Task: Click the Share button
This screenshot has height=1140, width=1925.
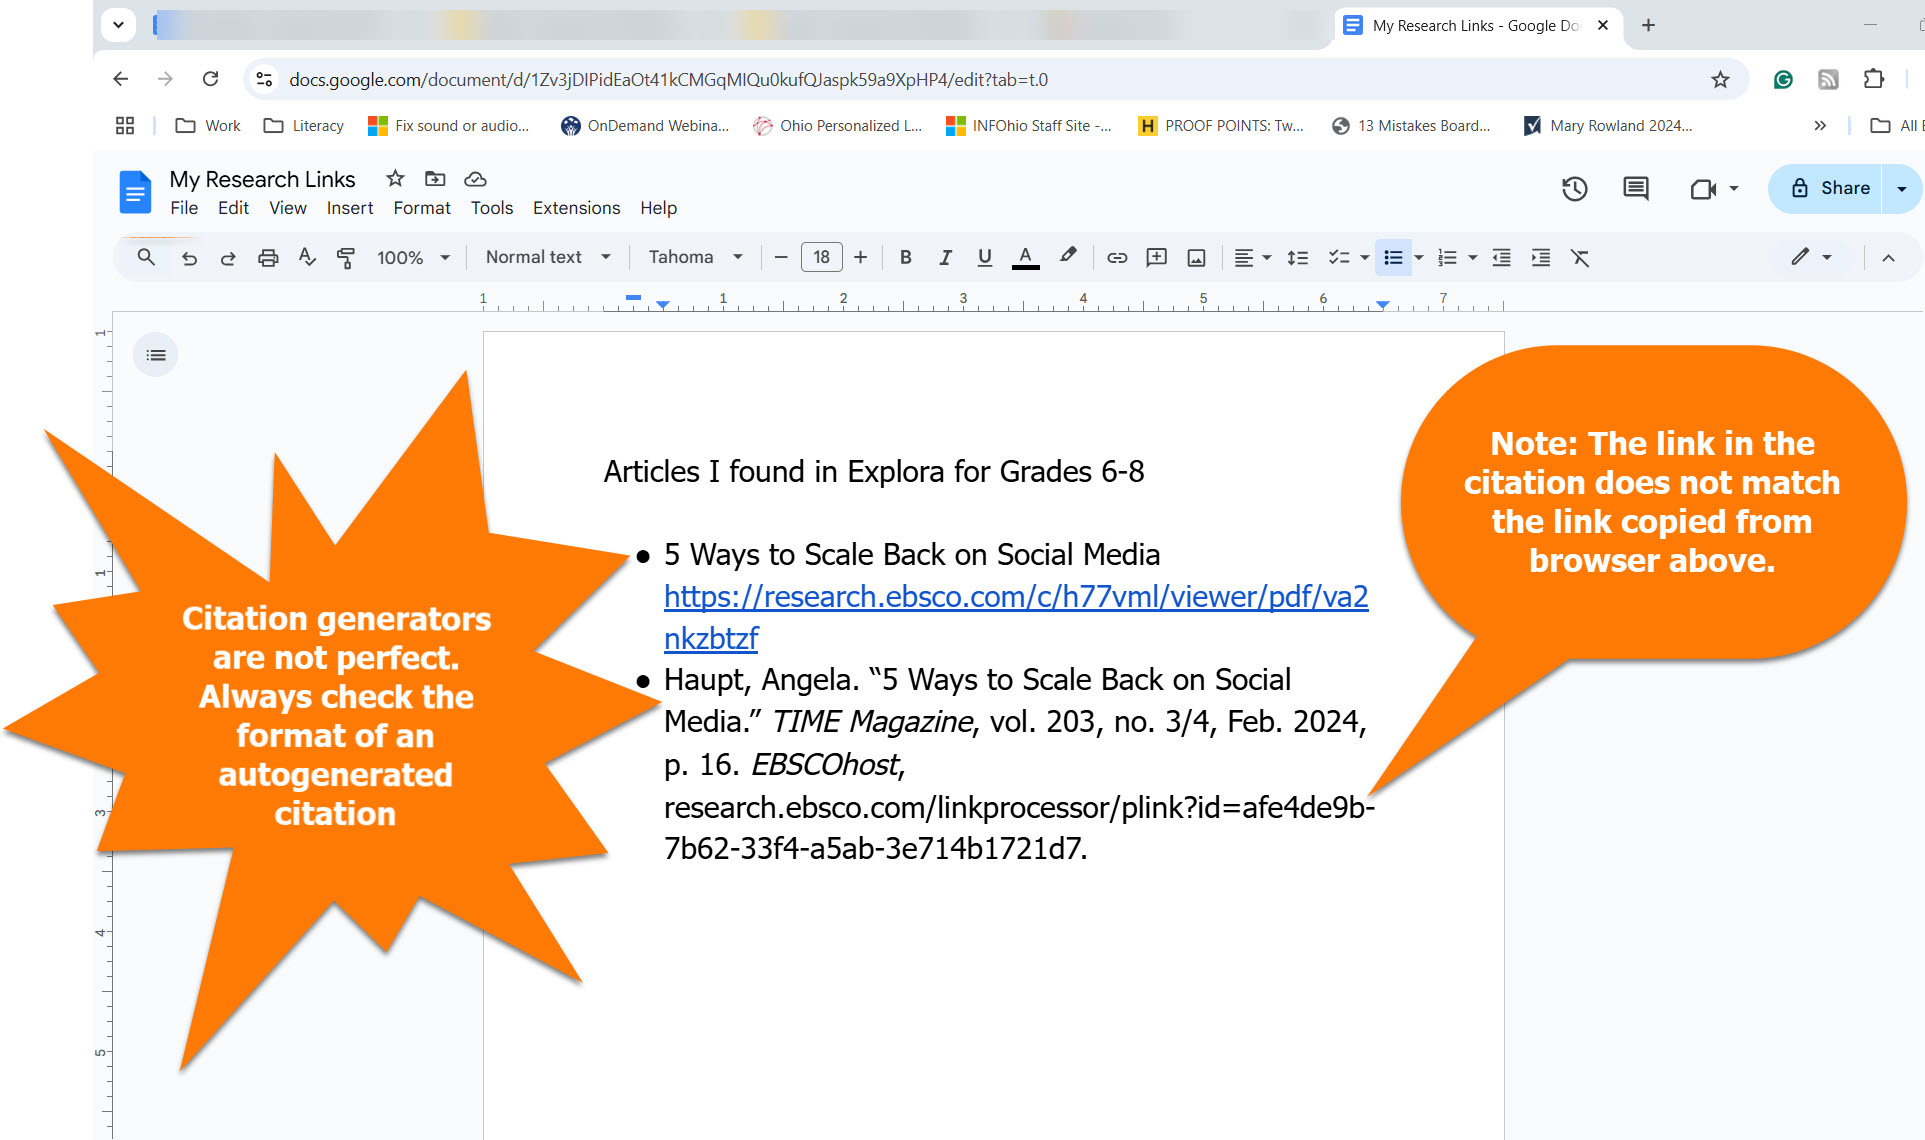Action: point(1830,188)
